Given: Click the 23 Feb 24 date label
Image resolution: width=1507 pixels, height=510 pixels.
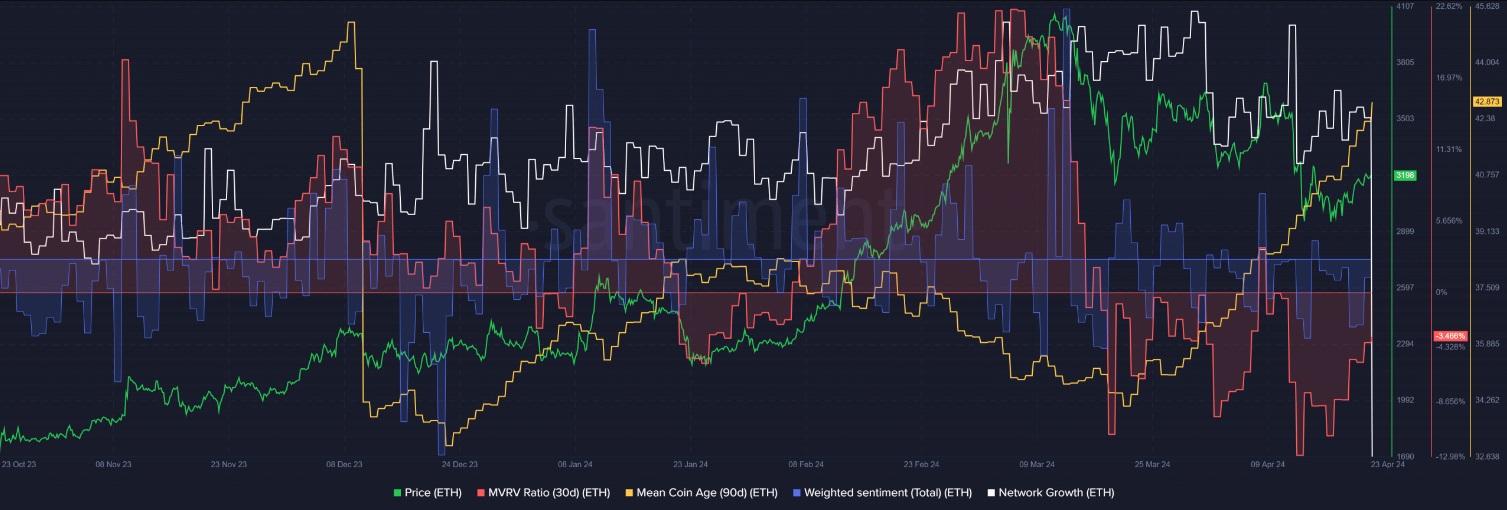Looking at the screenshot, I should (922, 464).
